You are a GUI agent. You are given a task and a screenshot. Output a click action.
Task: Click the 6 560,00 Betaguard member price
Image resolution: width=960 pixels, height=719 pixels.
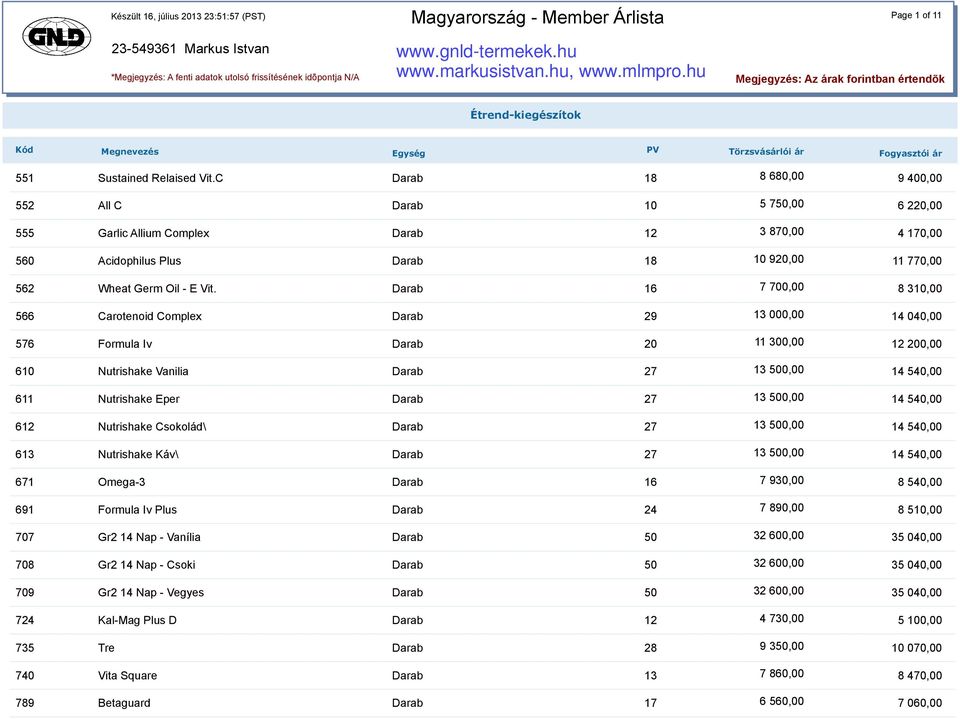click(x=782, y=701)
